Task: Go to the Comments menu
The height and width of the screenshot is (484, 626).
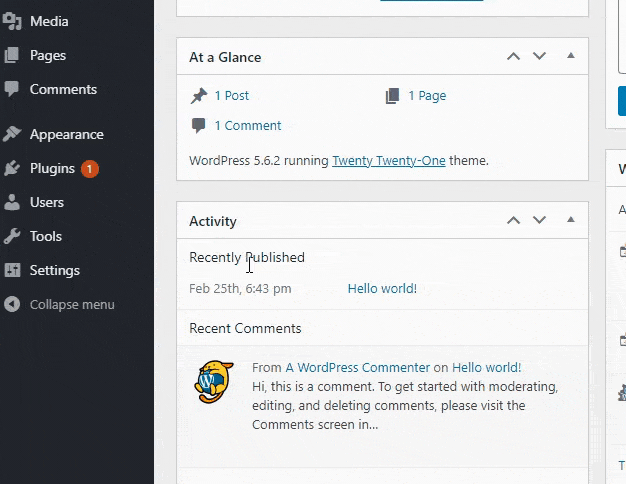Action: 63,89
